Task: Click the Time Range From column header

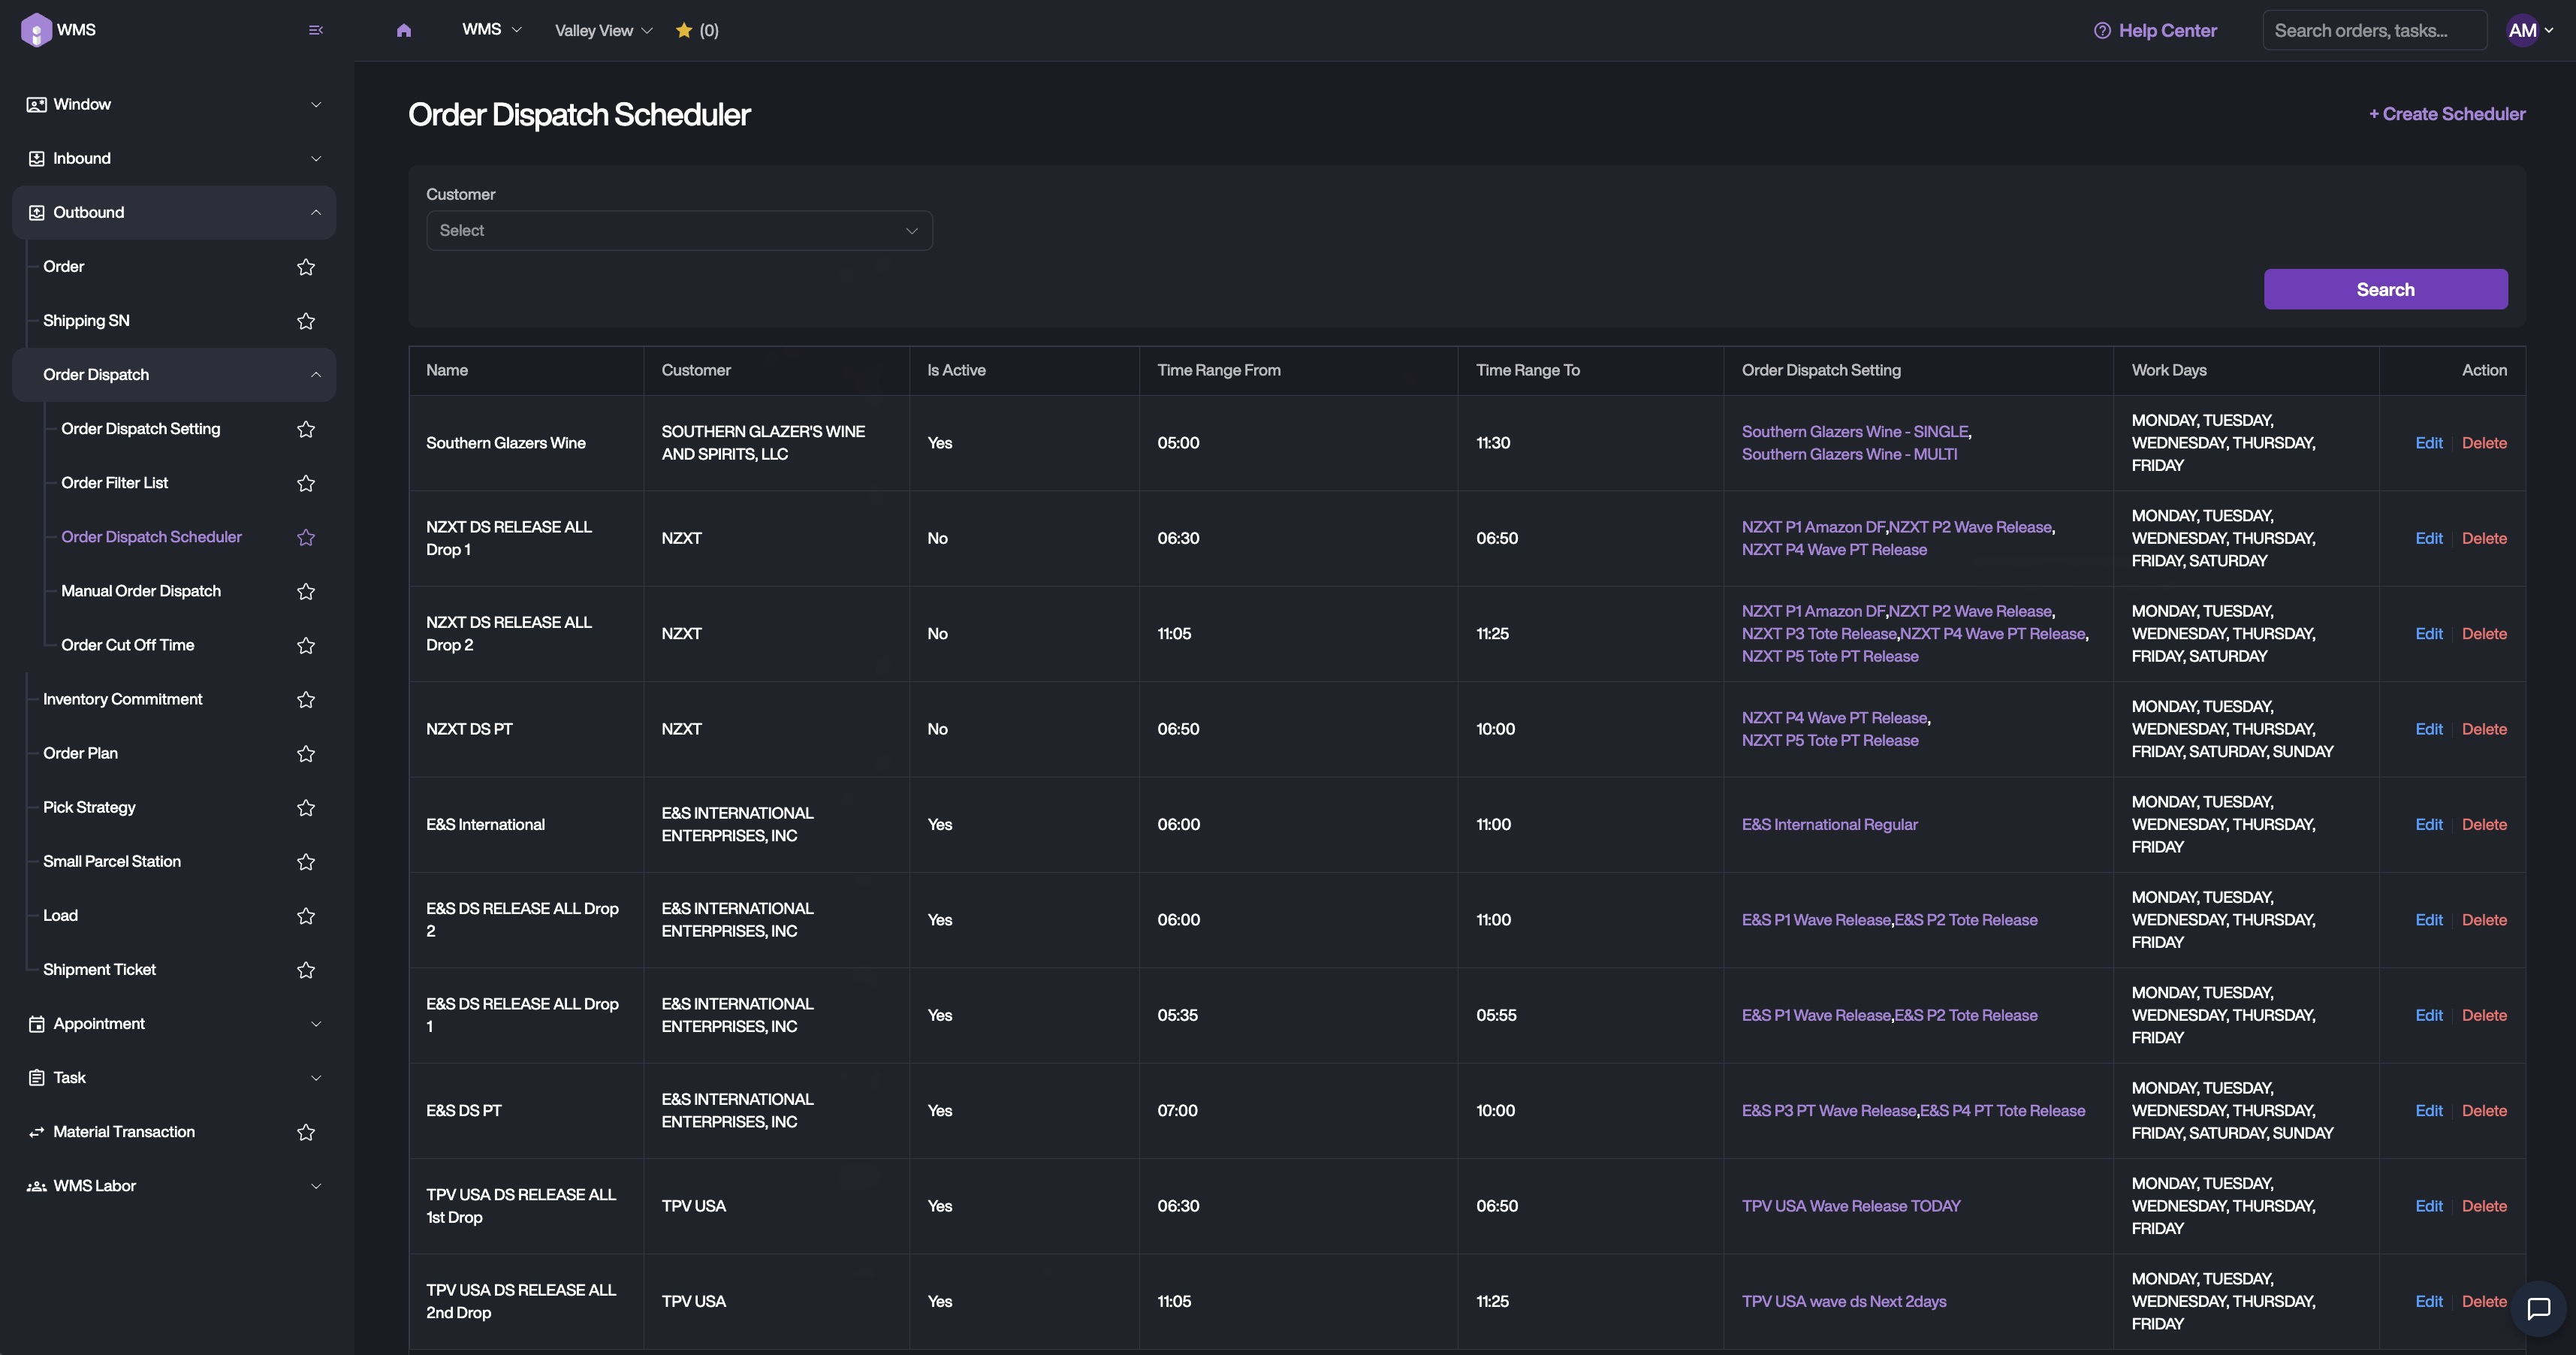Action: (1218, 370)
